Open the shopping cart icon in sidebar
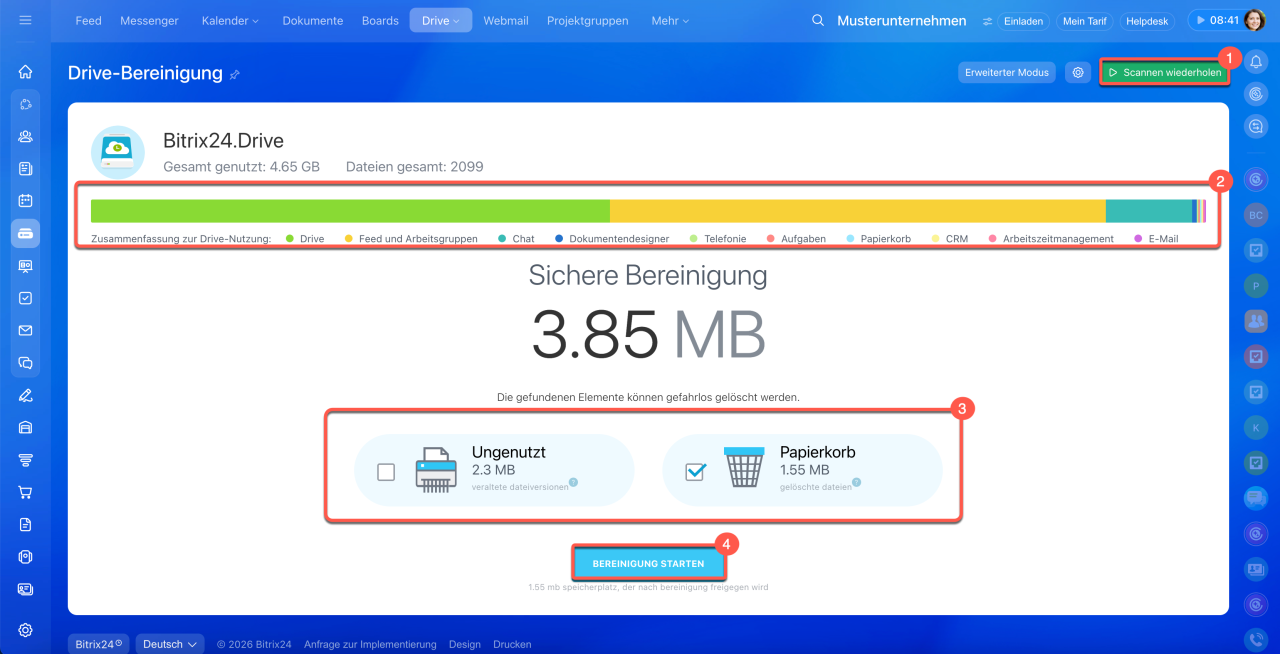Image resolution: width=1280 pixels, height=654 pixels. click(x=26, y=492)
